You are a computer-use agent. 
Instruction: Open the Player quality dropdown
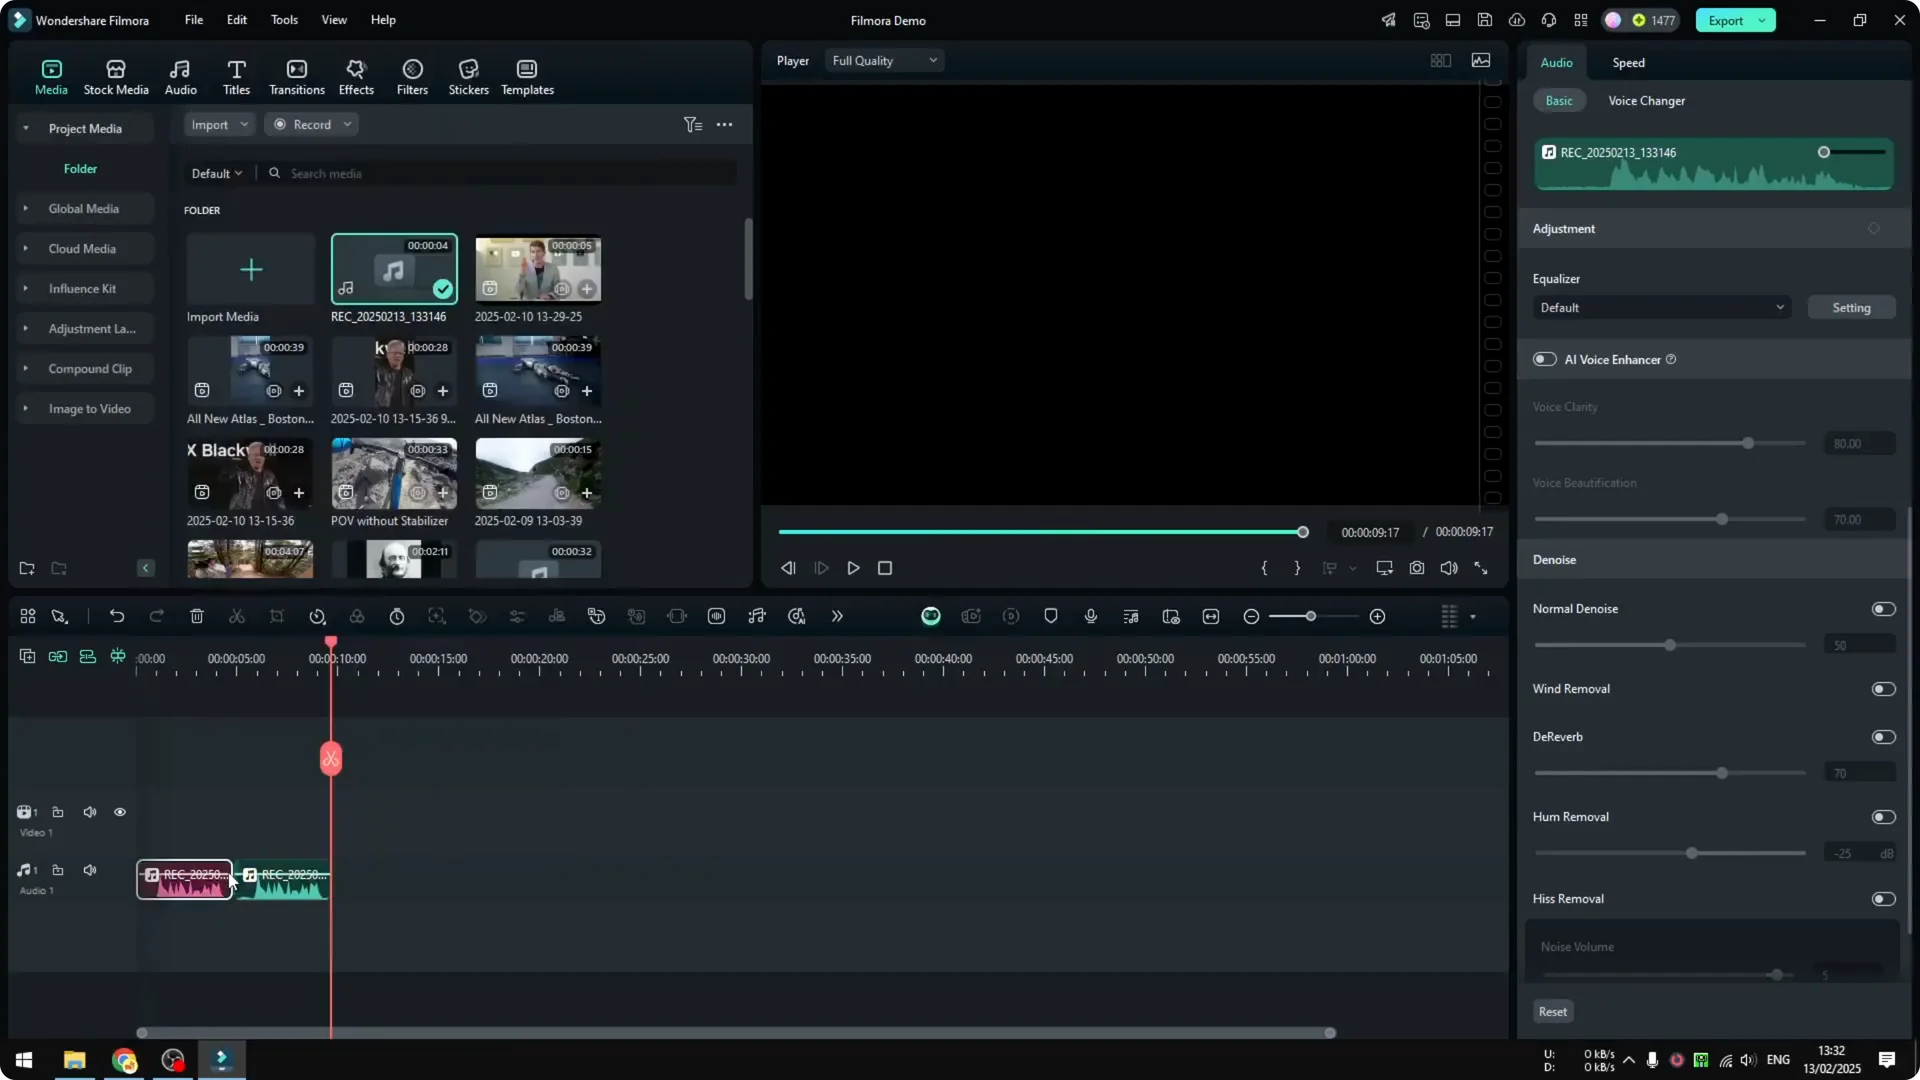[x=883, y=60]
